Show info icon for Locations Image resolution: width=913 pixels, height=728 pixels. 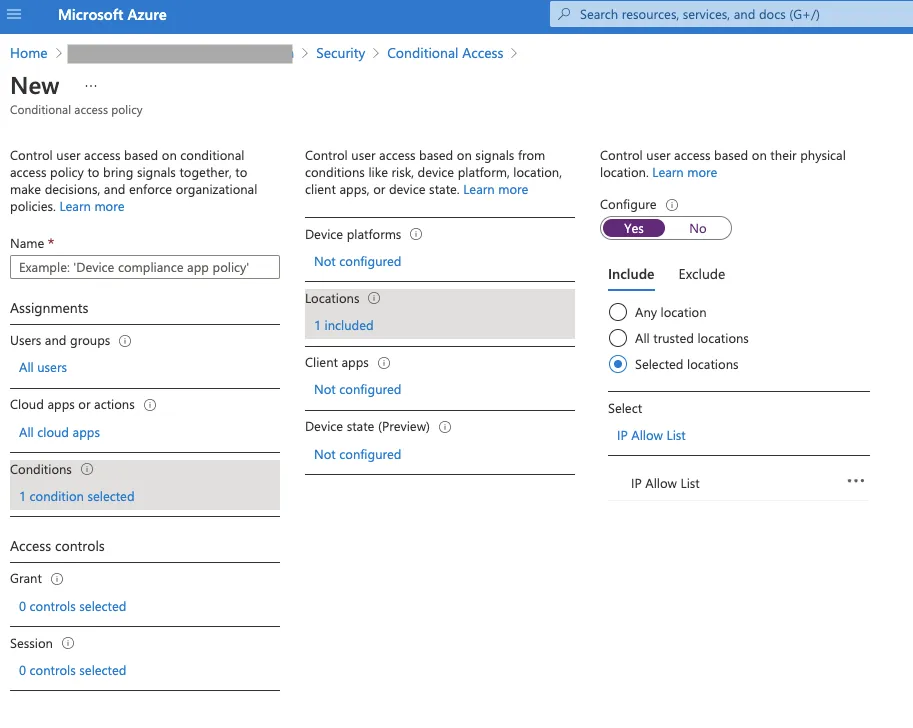pos(374,299)
